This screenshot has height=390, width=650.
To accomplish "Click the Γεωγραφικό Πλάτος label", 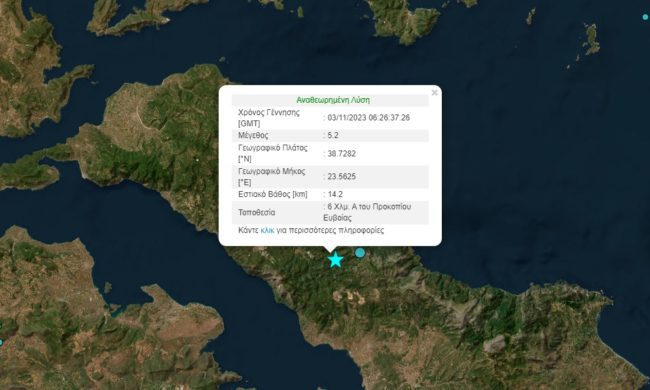I will 272,154.
